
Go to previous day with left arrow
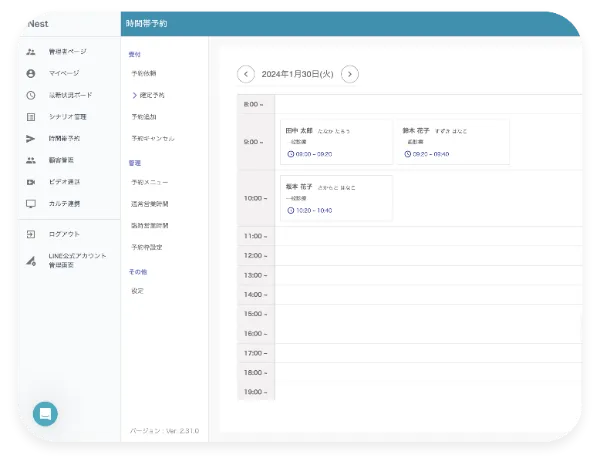tap(246, 74)
